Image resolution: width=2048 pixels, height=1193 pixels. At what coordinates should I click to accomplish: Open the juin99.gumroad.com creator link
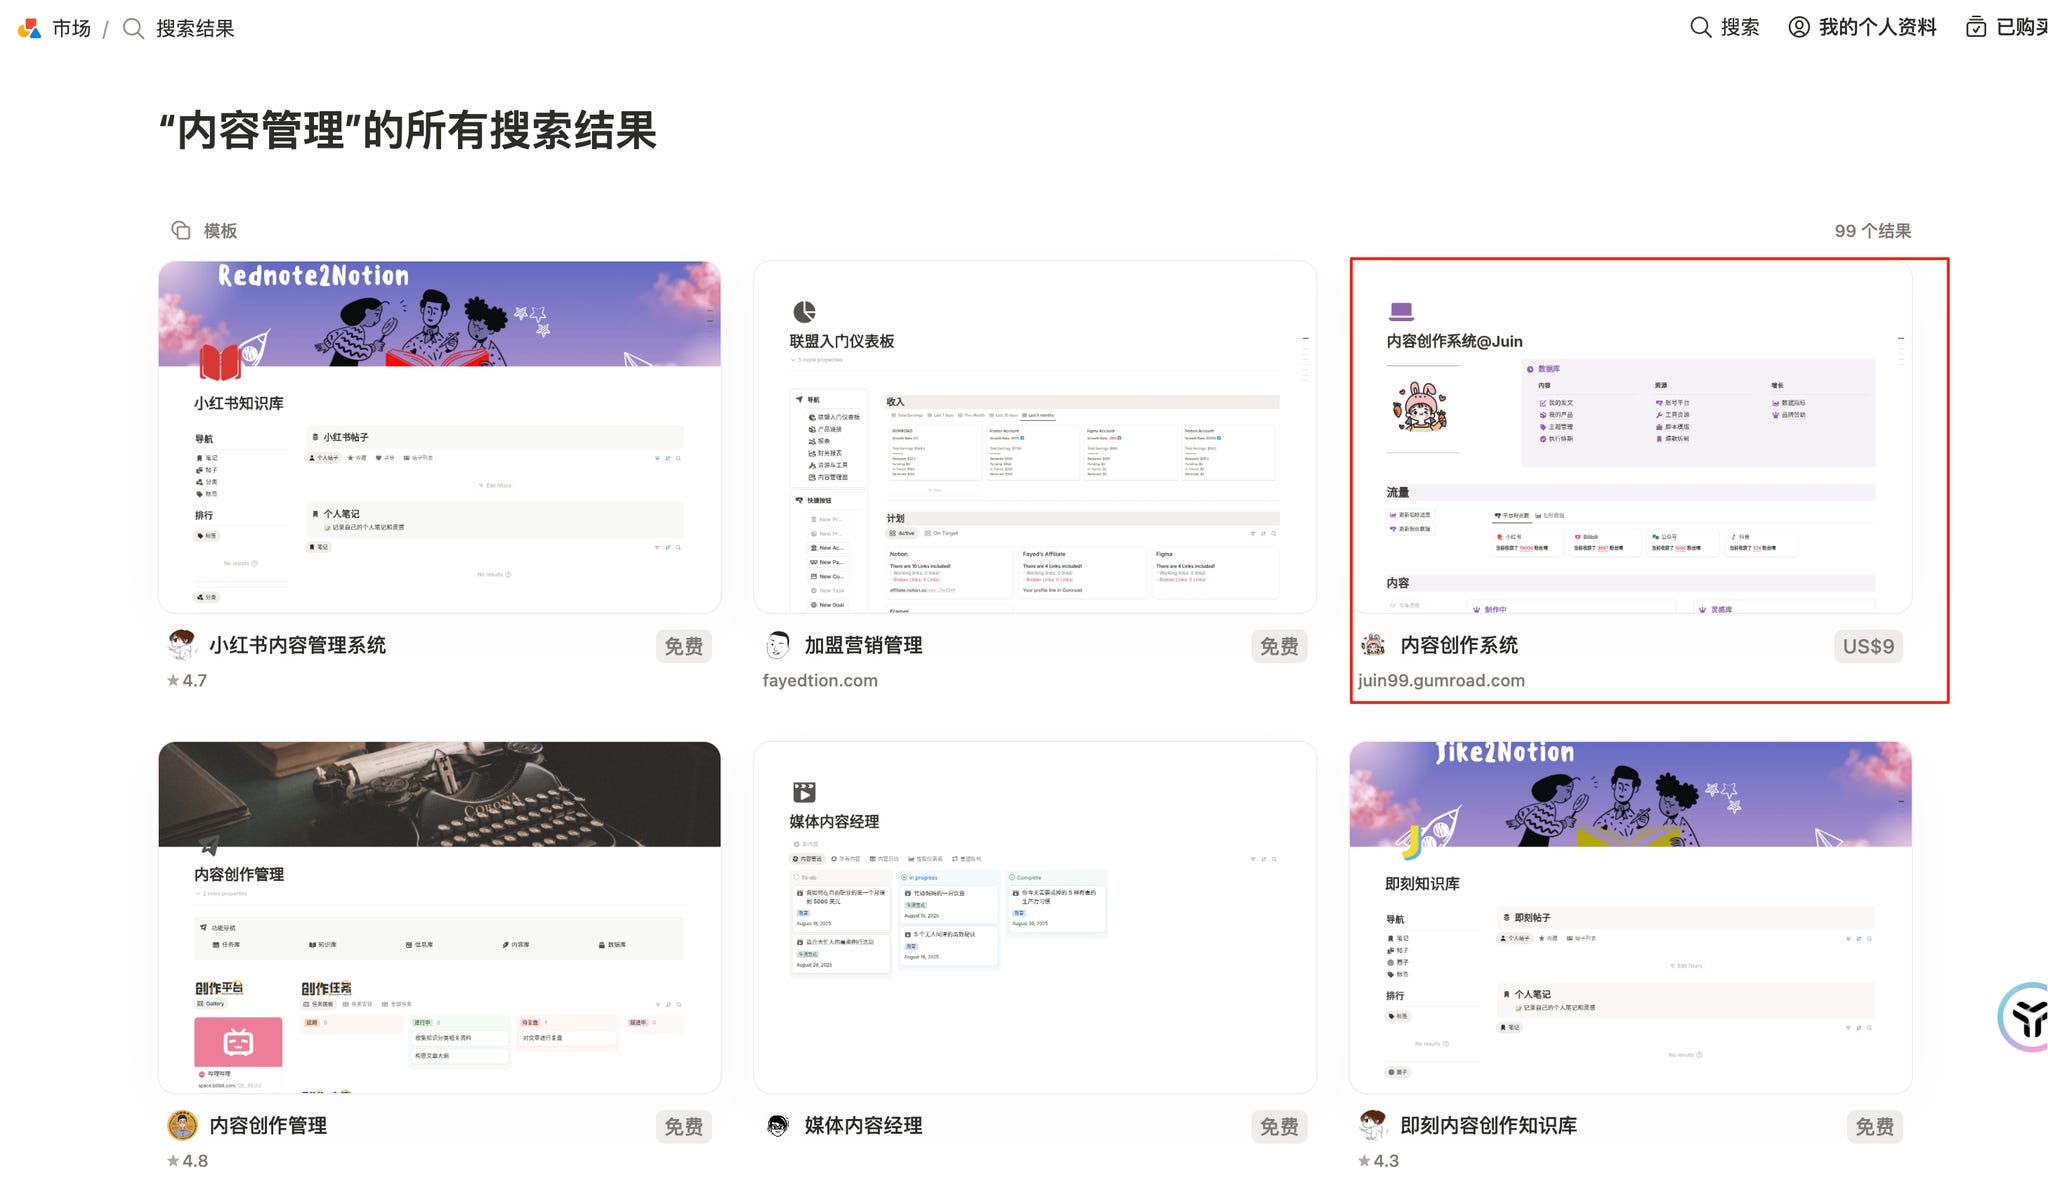coord(1441,680)
